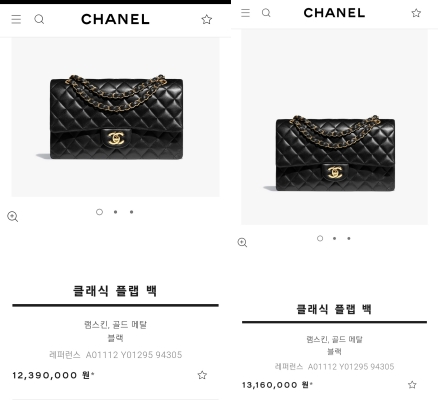Select first carousel dot under right bag
The width and height of the screenshot is (438, 400).
tap(320, 238)
